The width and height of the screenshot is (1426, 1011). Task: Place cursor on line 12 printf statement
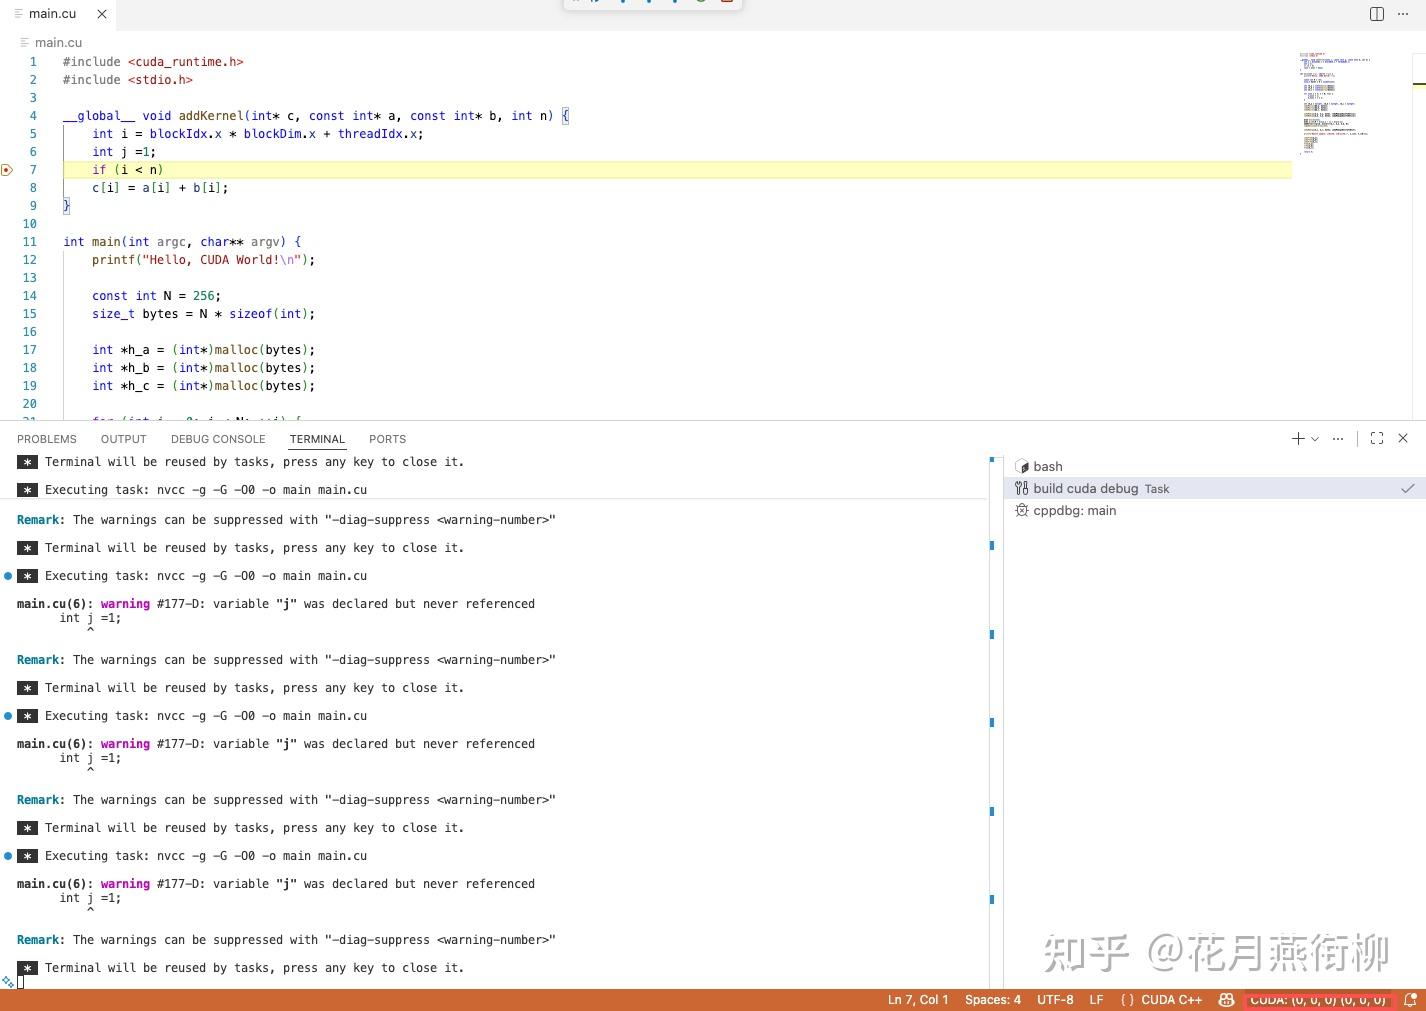click(203, 260)
